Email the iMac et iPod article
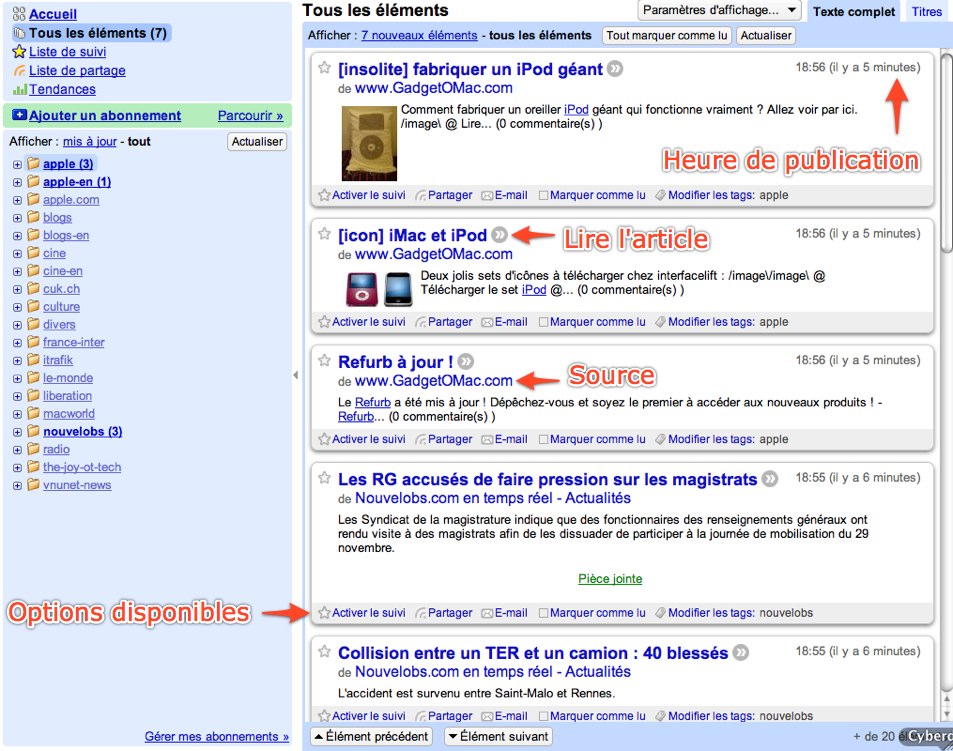 tap(504, 322)
